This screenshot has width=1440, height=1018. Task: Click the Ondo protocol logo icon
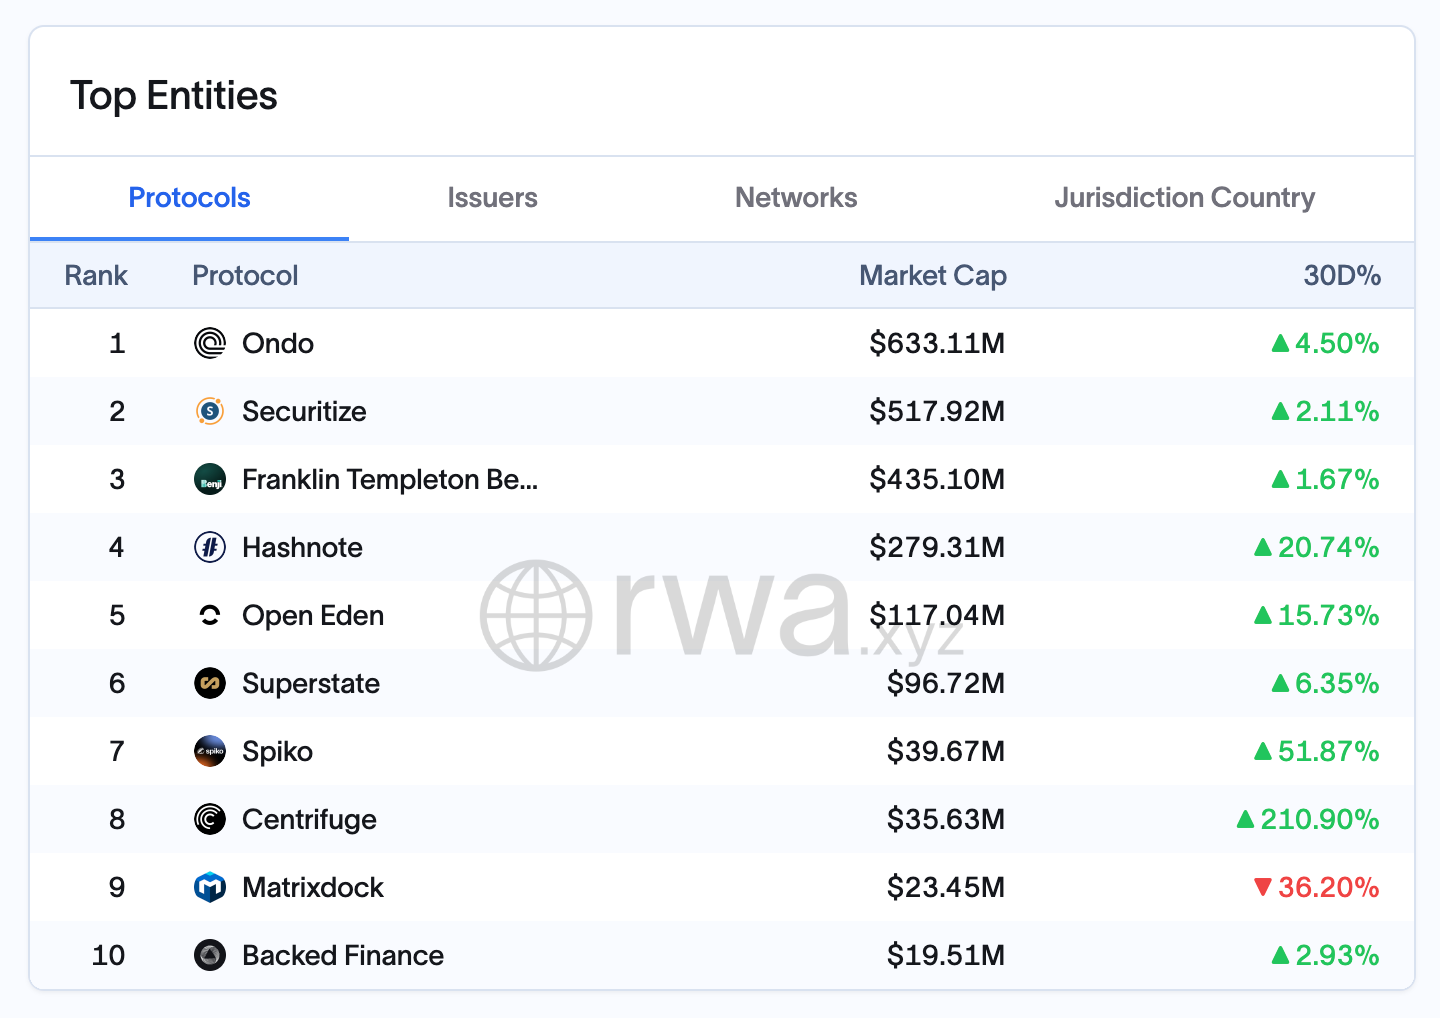coord(210,343)
